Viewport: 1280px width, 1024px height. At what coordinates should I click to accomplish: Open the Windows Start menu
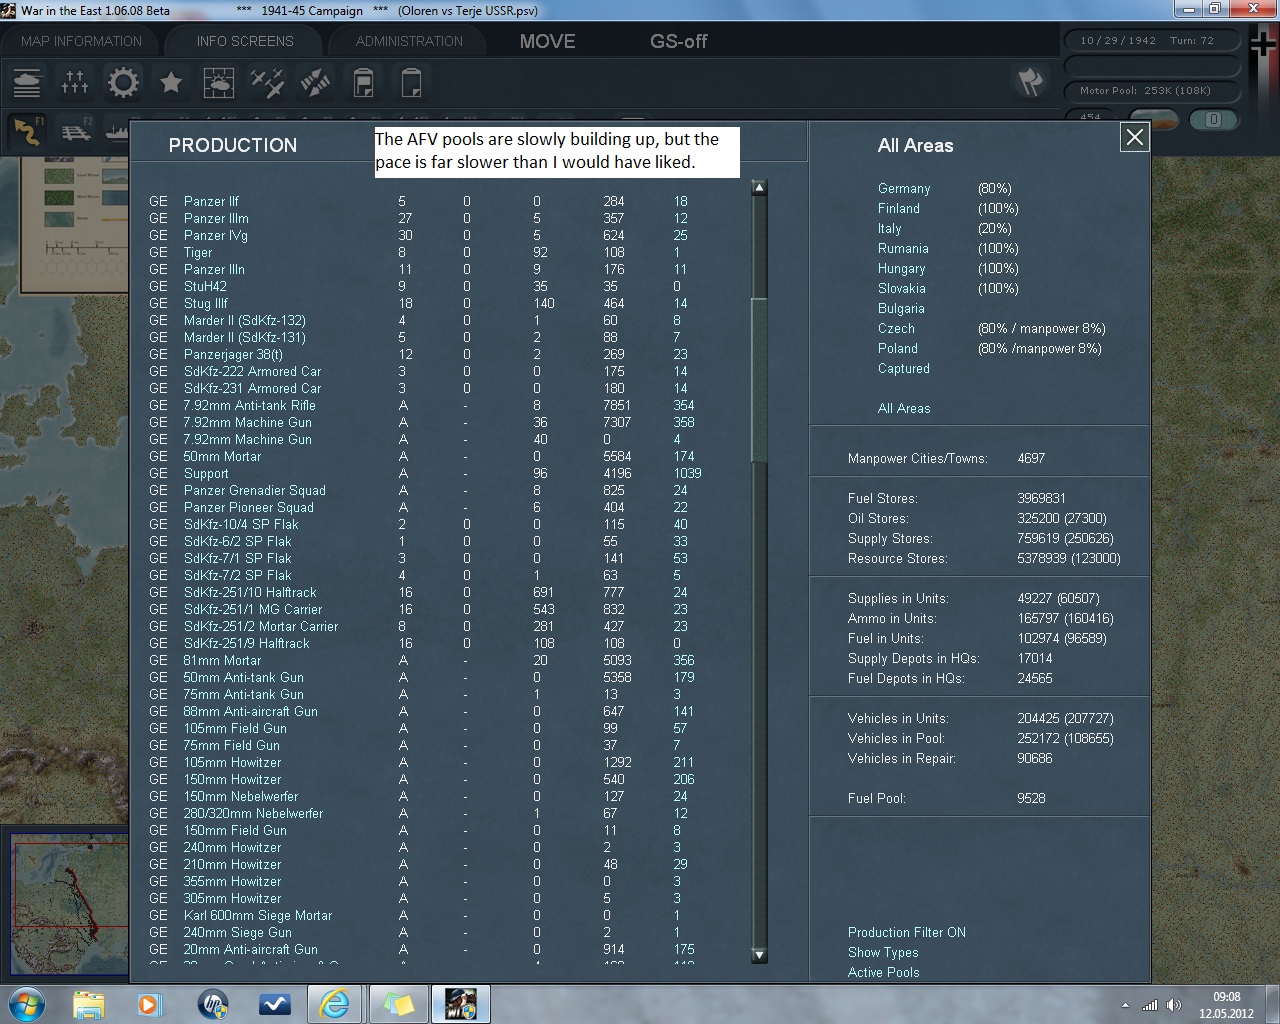[x=27, y=1004]
